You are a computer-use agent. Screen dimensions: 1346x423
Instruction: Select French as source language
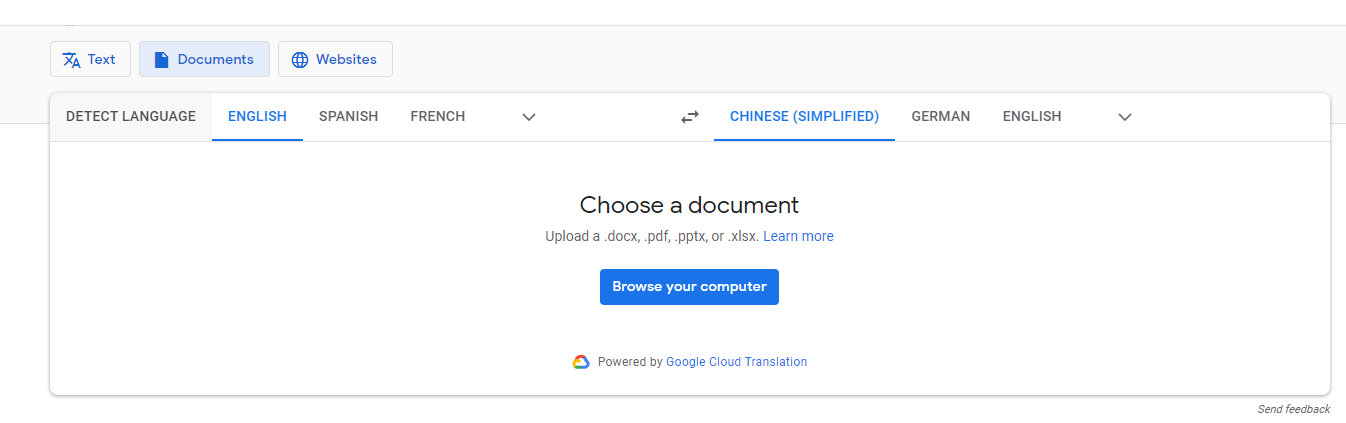(437, 116)
